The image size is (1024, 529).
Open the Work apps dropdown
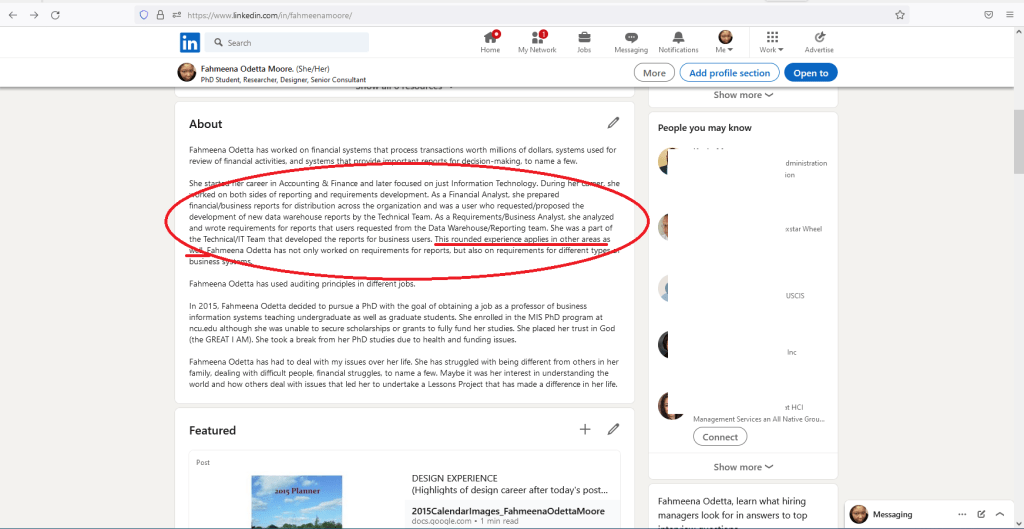(771, 42)
